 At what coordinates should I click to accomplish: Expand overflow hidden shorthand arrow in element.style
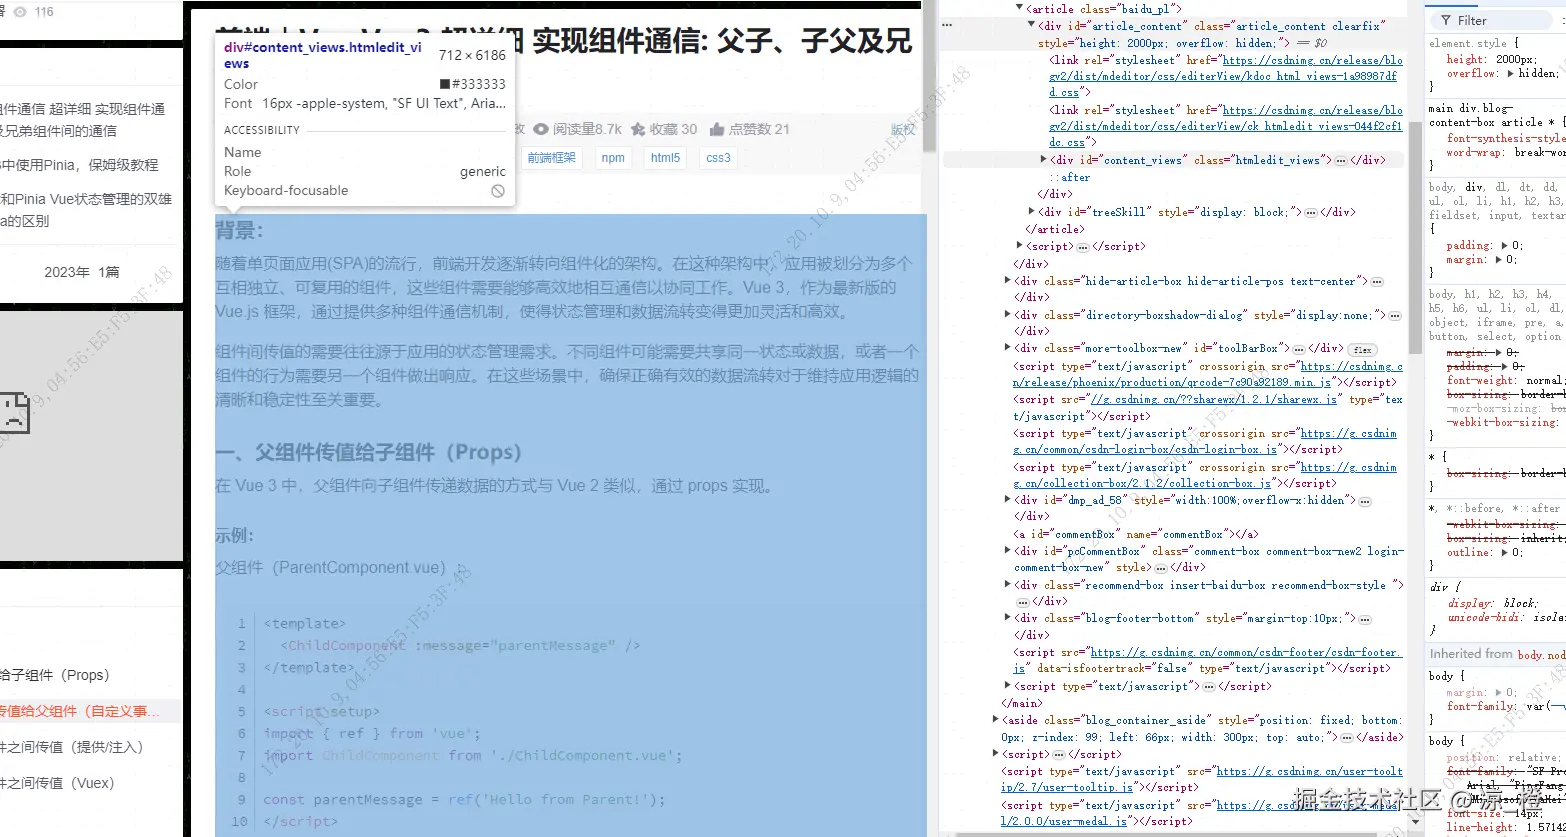click(x=1512, y=73)
